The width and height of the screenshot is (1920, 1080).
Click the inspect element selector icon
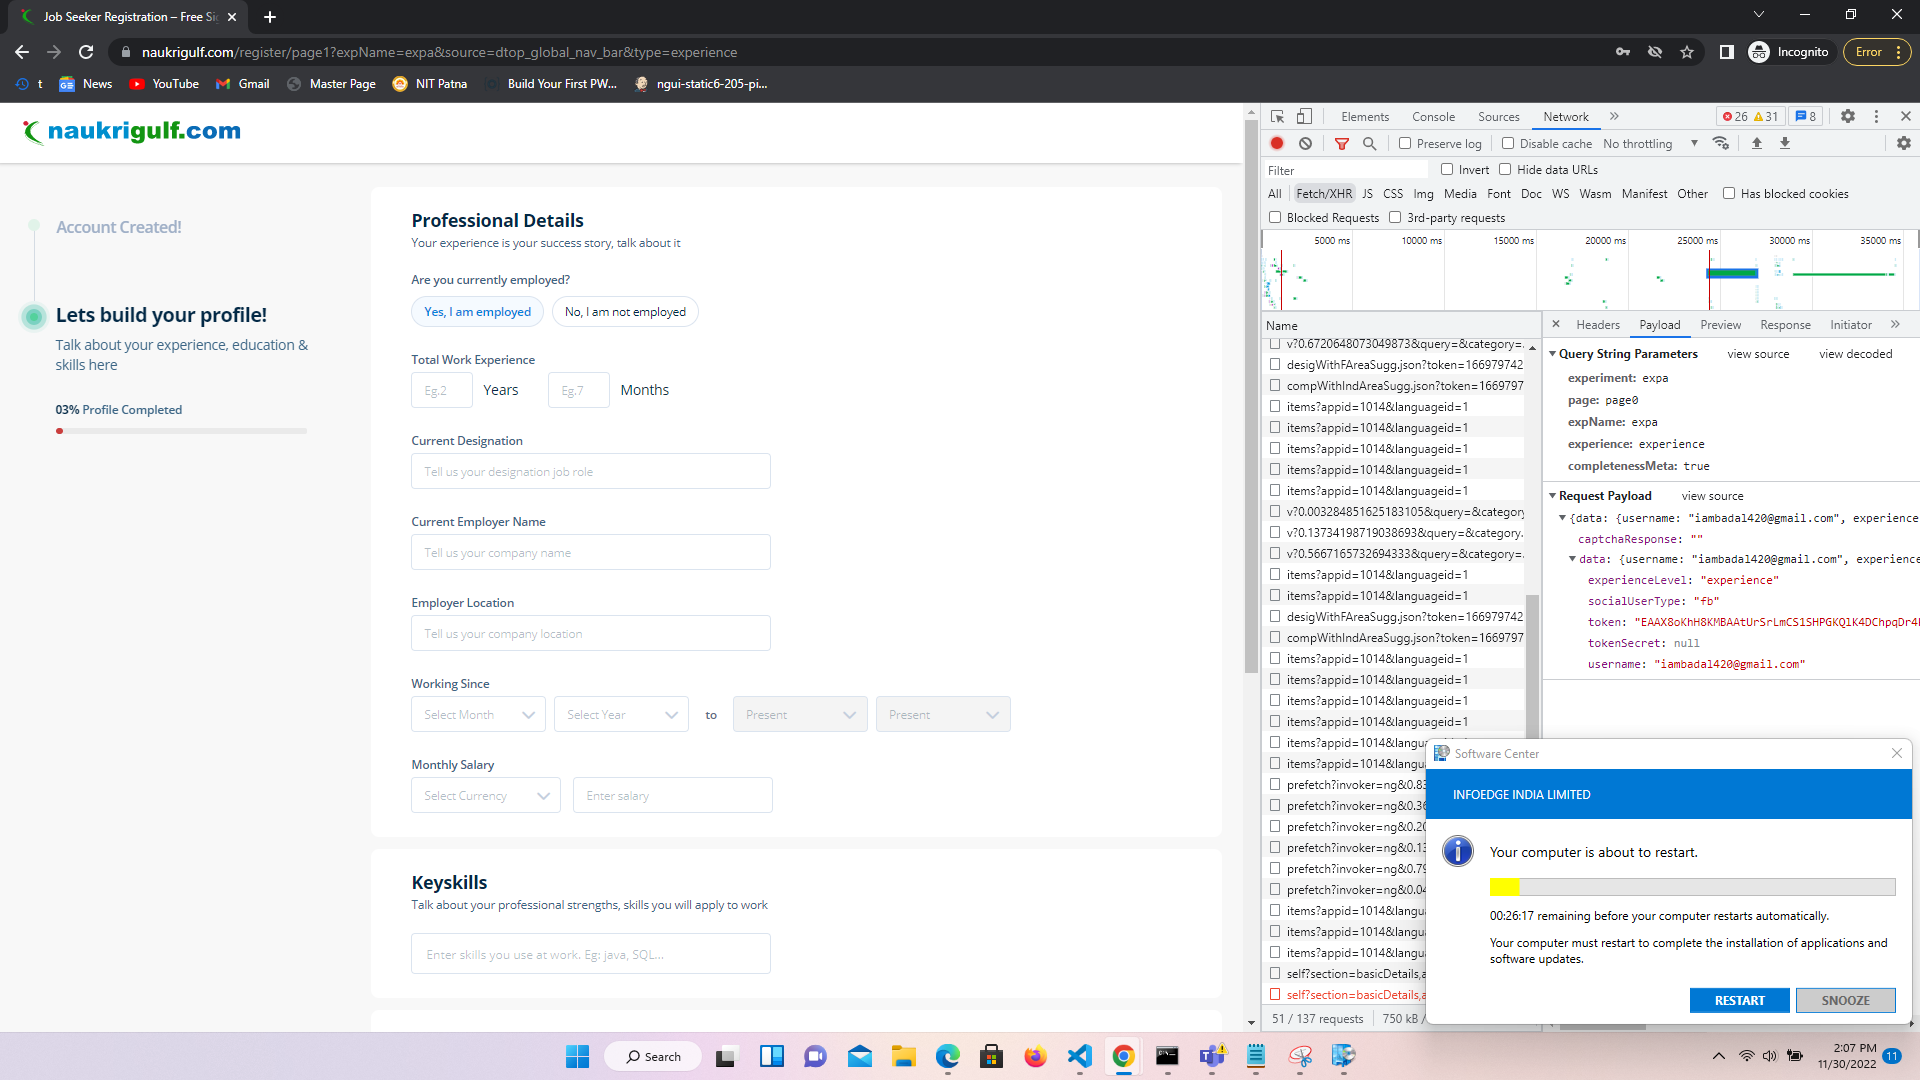pos(1277,117)
